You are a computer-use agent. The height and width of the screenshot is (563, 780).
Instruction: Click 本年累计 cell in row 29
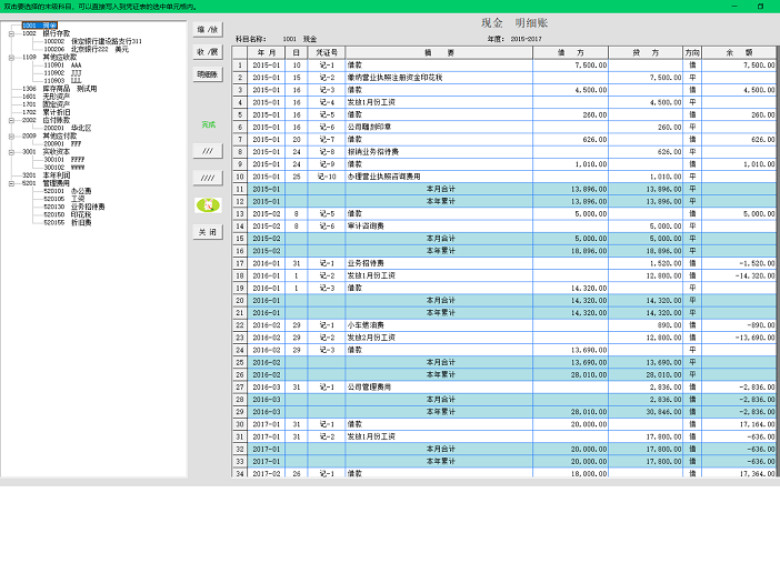[441, 412]
